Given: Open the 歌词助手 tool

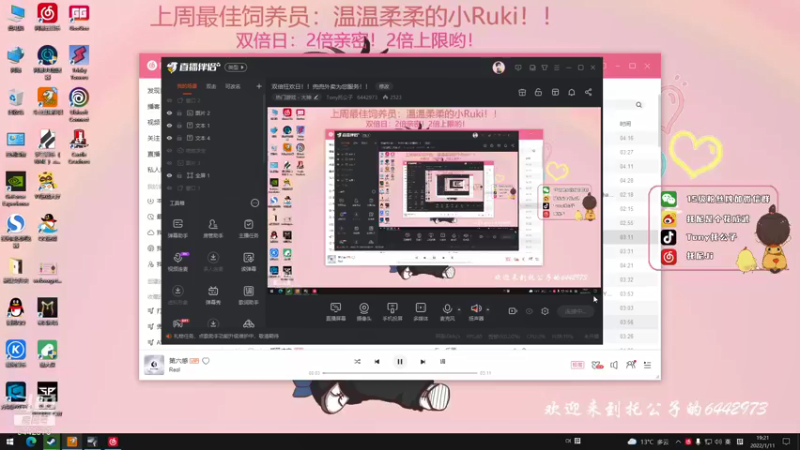Looking at the screenshot, I should (248, 294).
